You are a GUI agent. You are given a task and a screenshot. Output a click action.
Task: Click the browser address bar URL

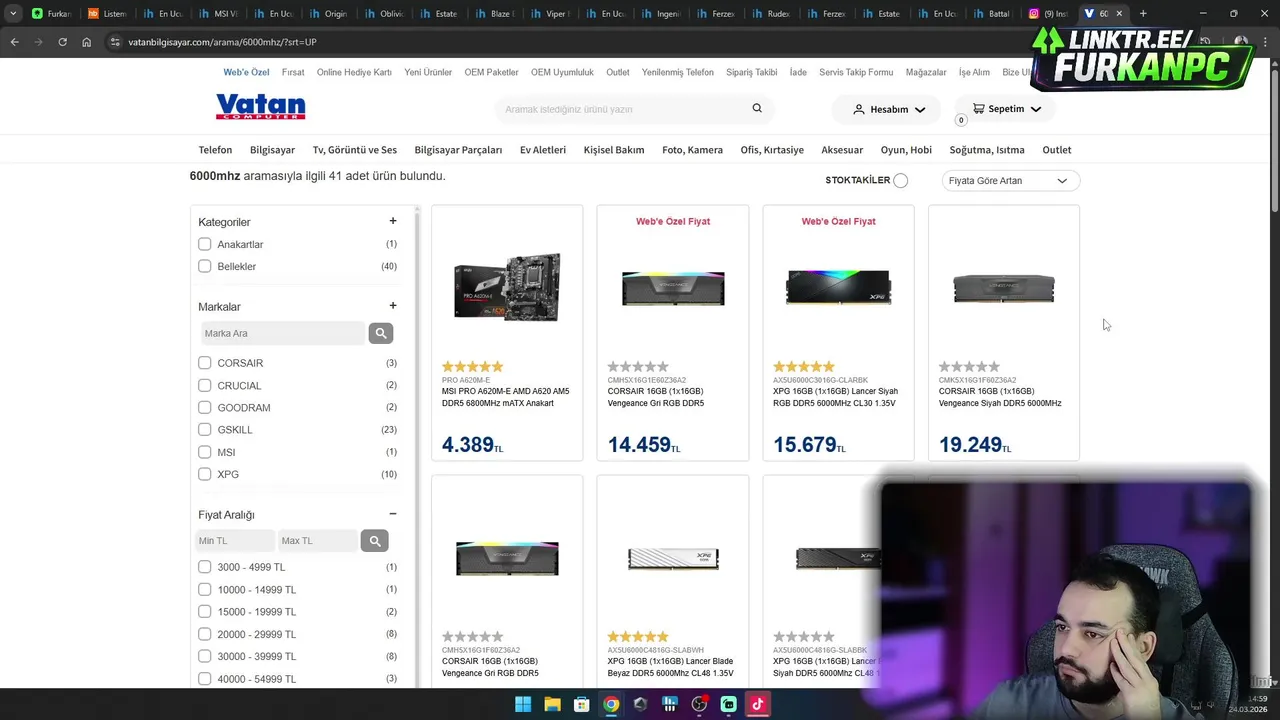pos(222,42)
